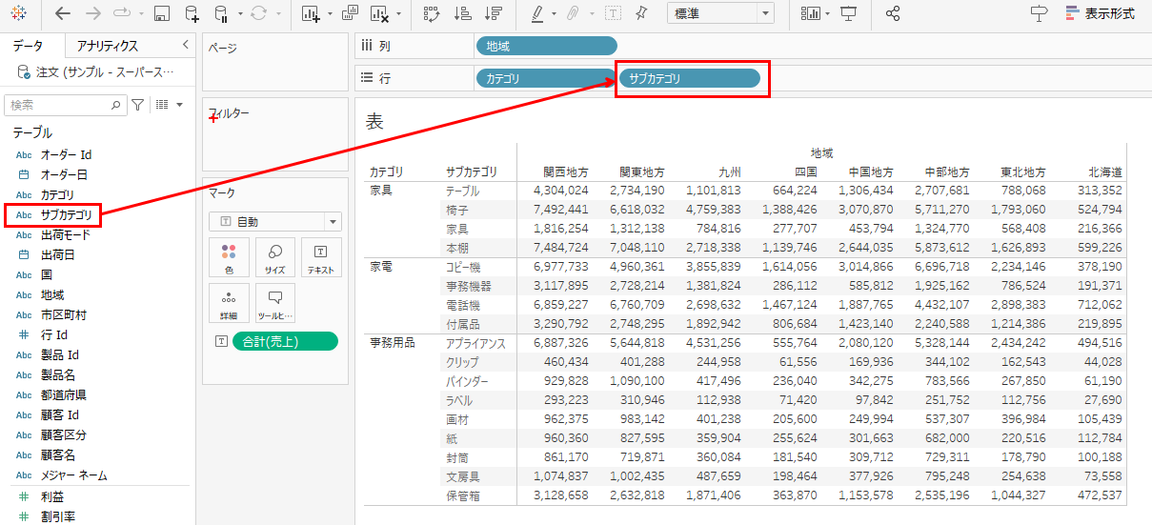Click the 北海道 column header
The height and width of the screenshot is (525, 1152).
click(1105, 173)
